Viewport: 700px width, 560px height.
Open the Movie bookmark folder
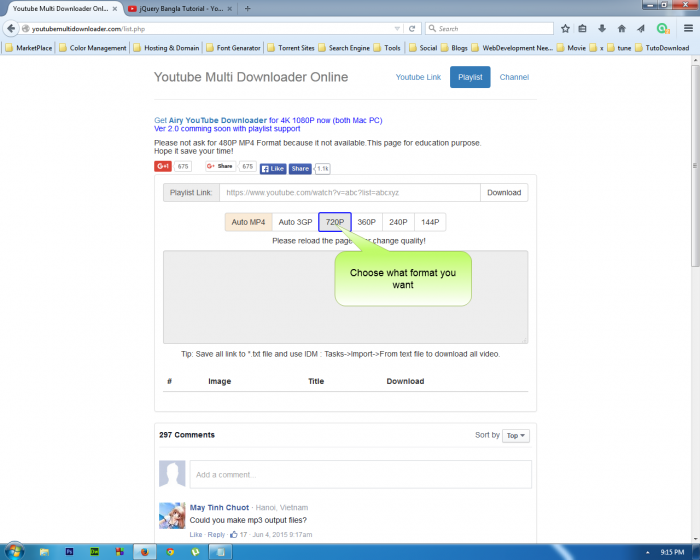(571, 48)
